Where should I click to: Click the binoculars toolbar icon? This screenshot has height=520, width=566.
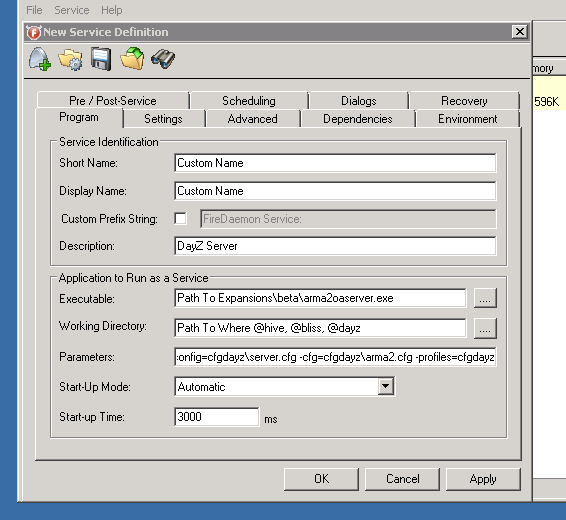163,59
